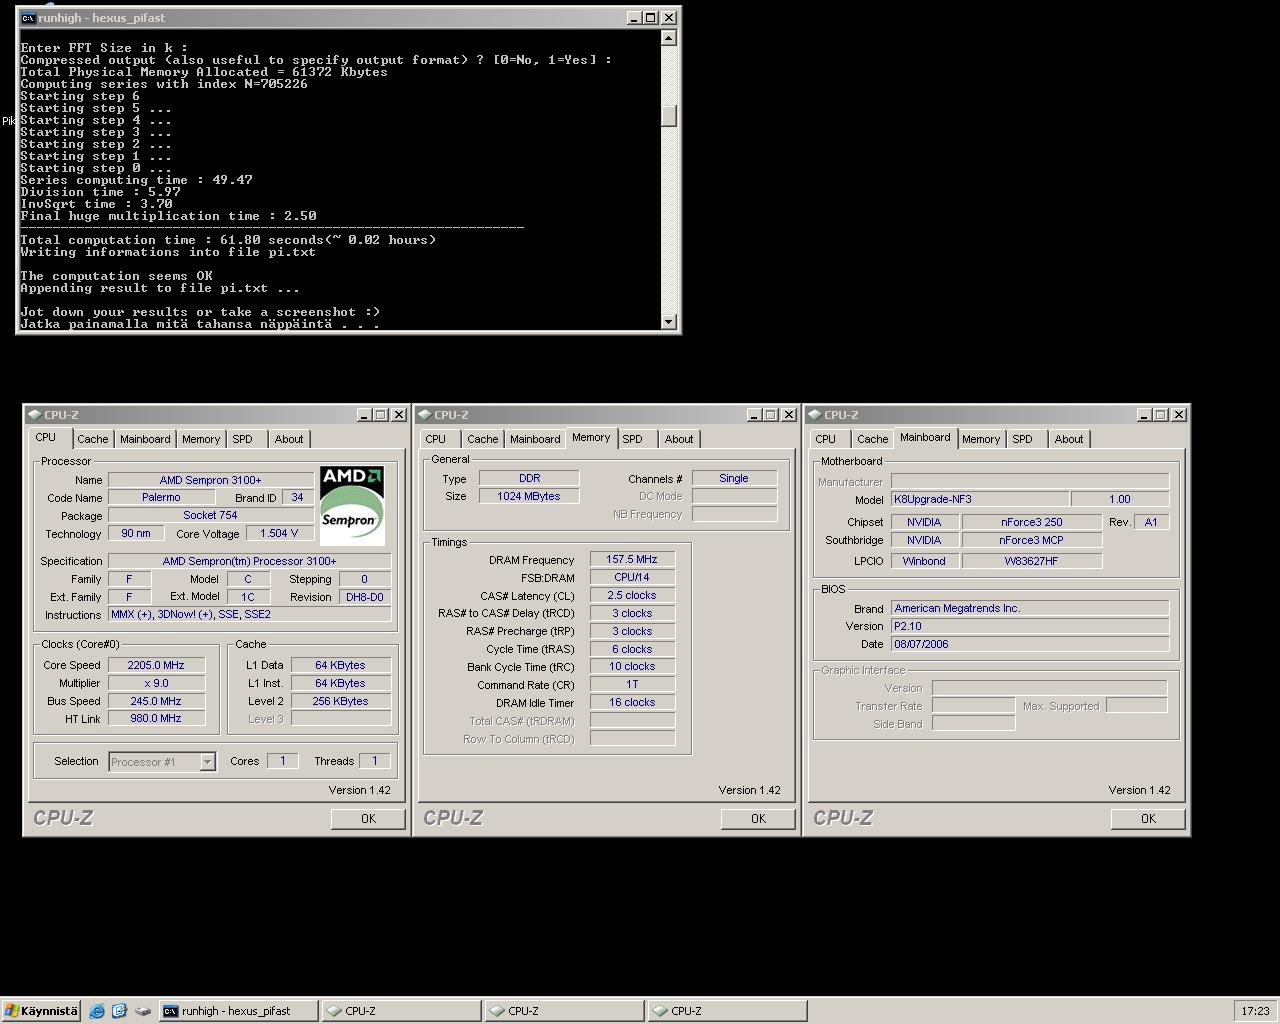Viewport: 1280px width, 1024px height.
Task: Open Cache tab in Memory window
Action: (x=483, y=439)
